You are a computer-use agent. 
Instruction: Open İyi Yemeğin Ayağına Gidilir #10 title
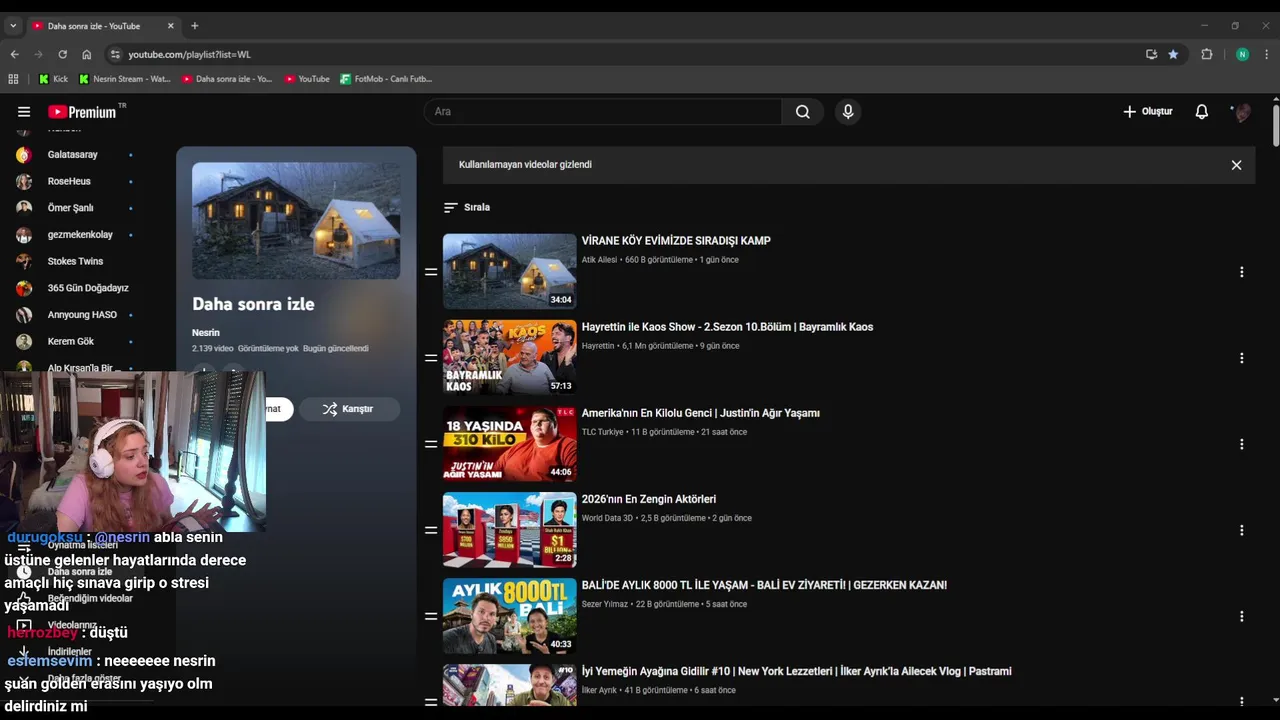point(797,671)
